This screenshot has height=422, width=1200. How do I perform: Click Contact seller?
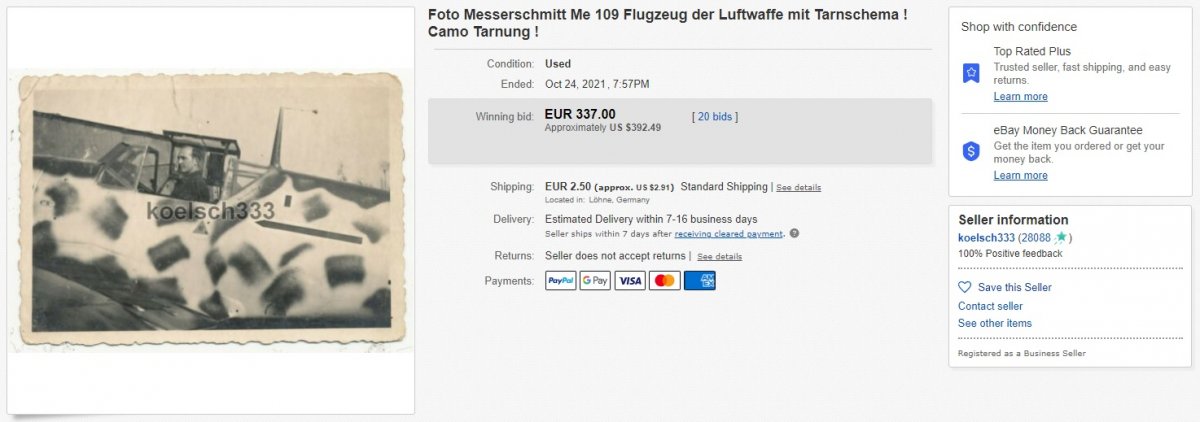tap(990, 306)
